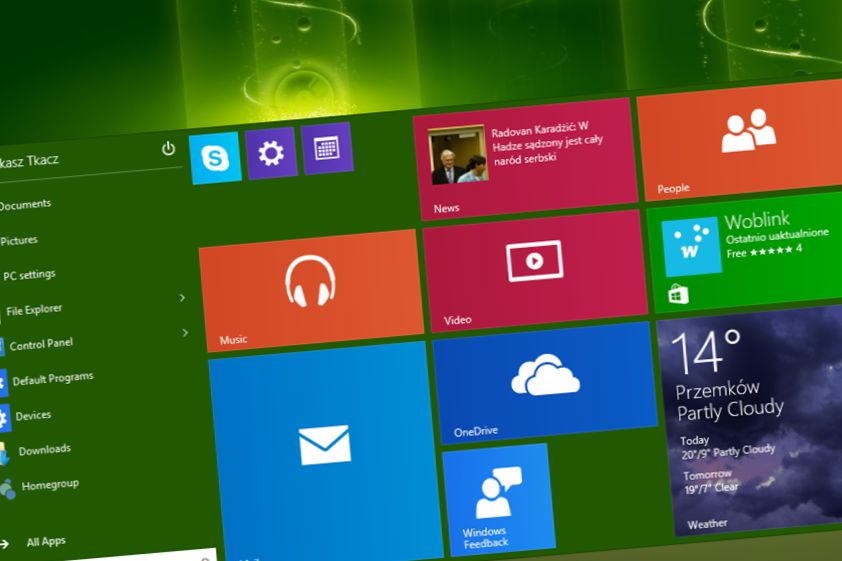The width and height of the screenshot is (842, 561).
Task: Open Homegroup entry in start menu
Action: pyautogui.click(x=50, y=485)
